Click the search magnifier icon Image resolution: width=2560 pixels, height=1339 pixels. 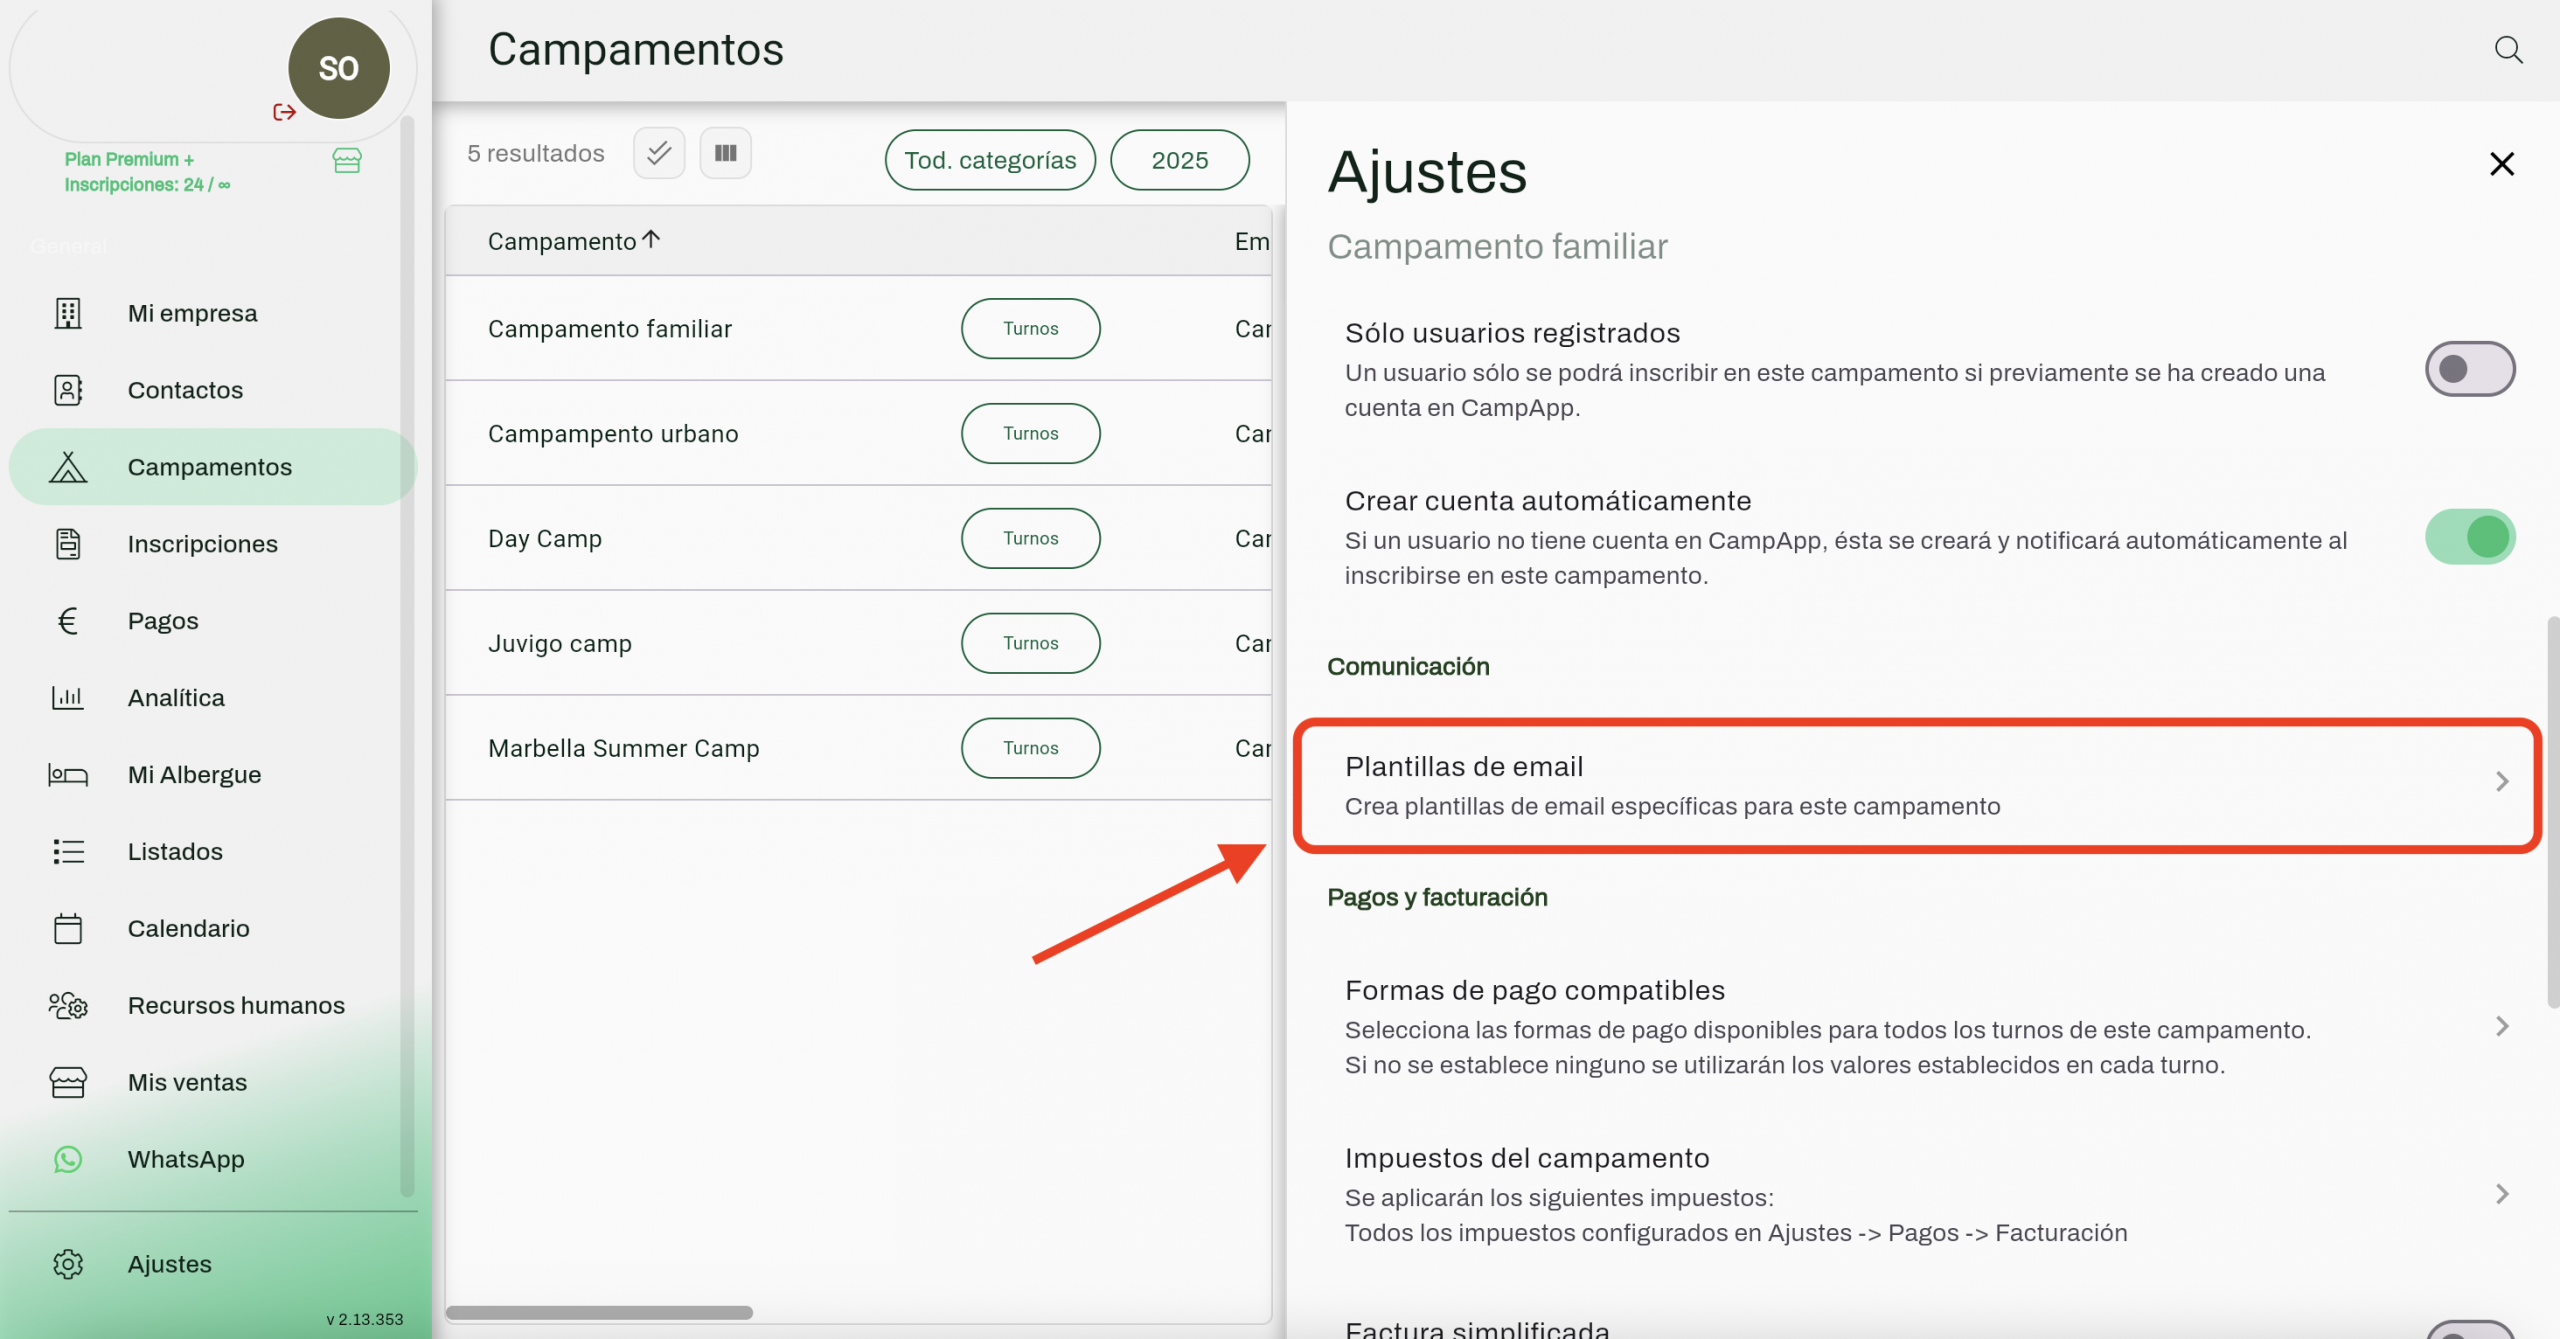pos(2508,50)
